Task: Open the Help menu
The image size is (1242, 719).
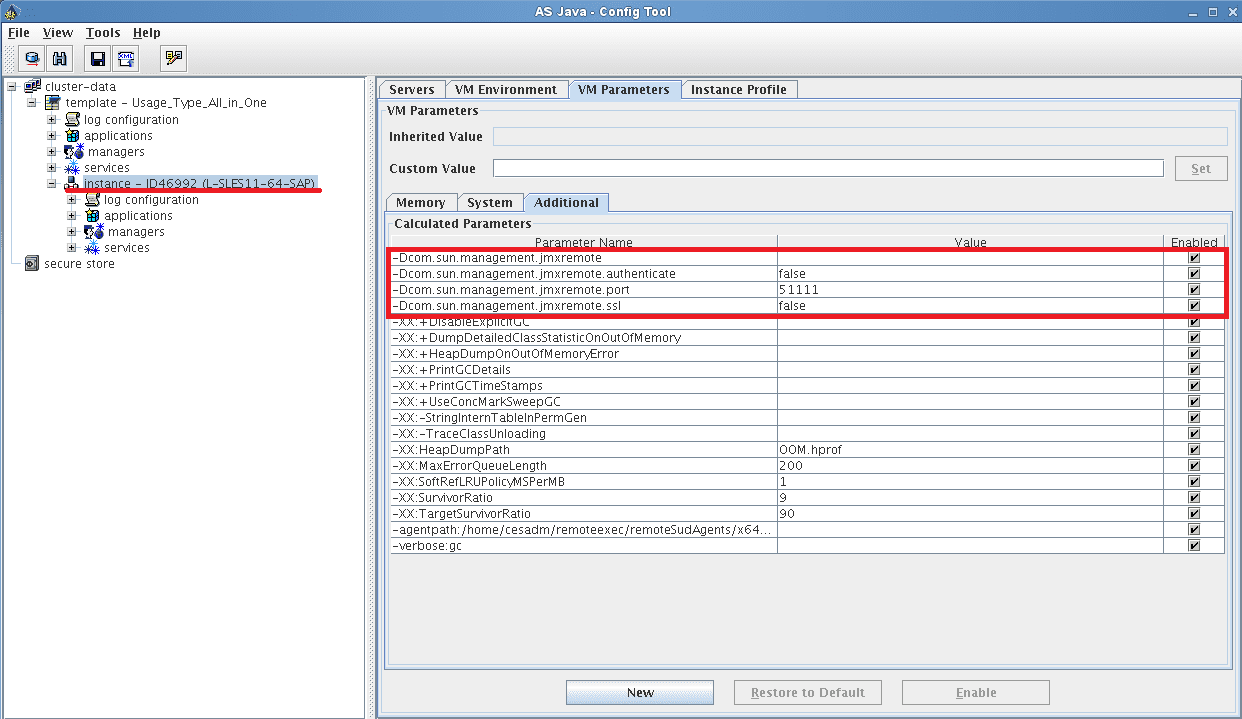Action: click(147, 33)
